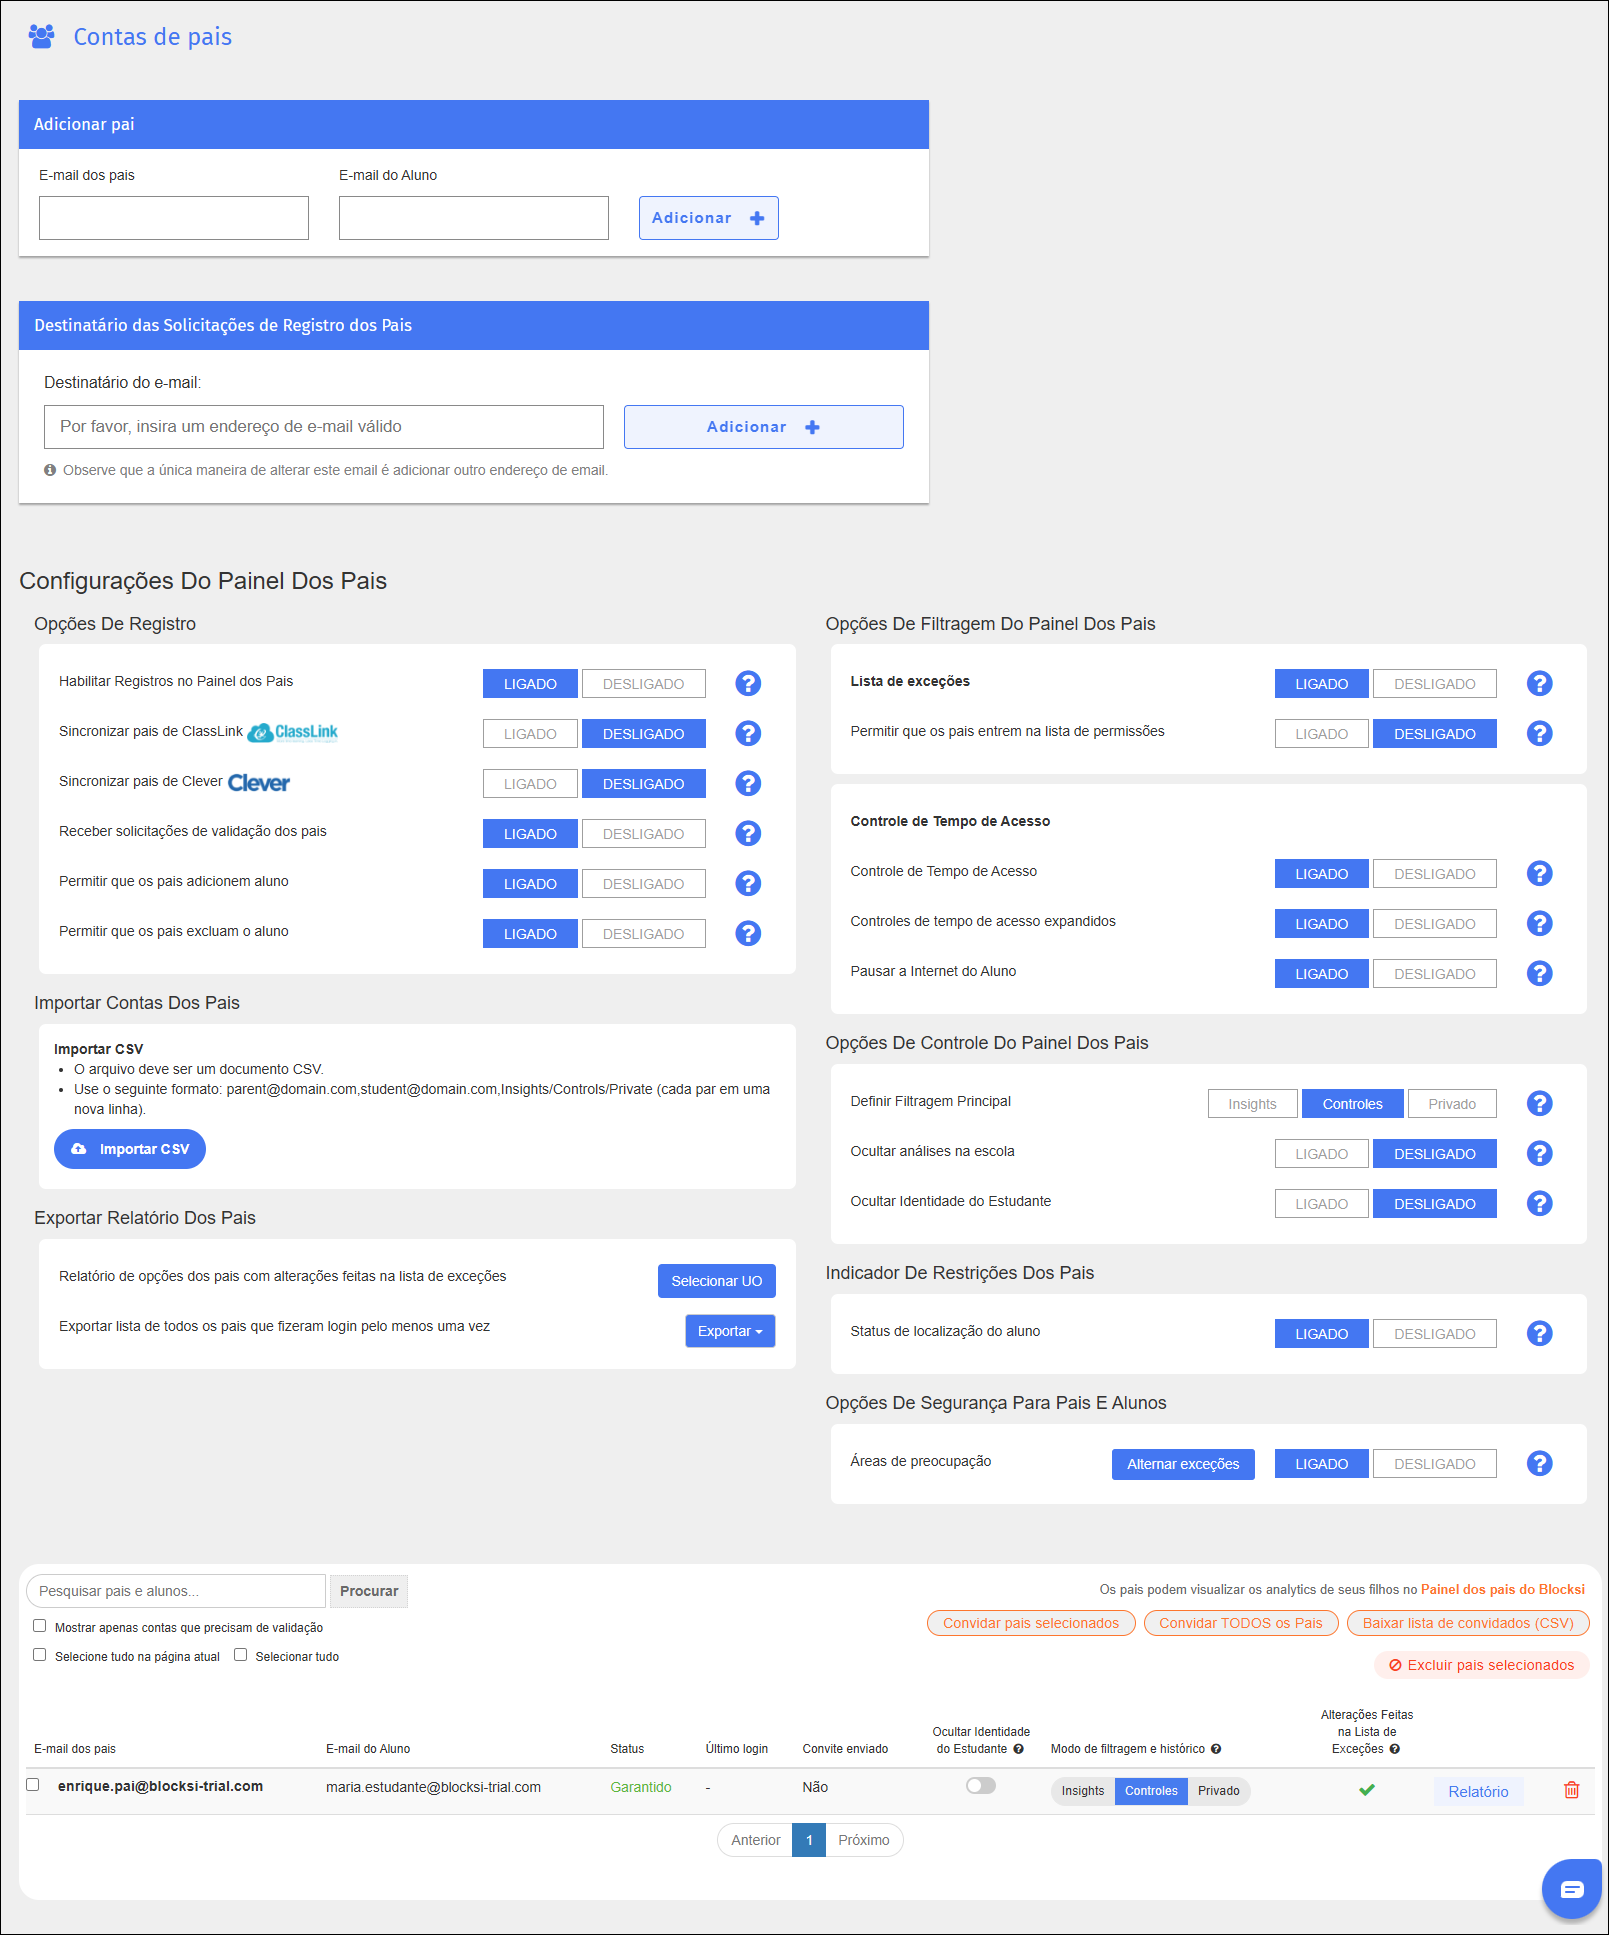The width and height of the screenshot is (1609, 1935).
Task: Focus the E-mail dos pais input
Action: click(x=174, y=218)
